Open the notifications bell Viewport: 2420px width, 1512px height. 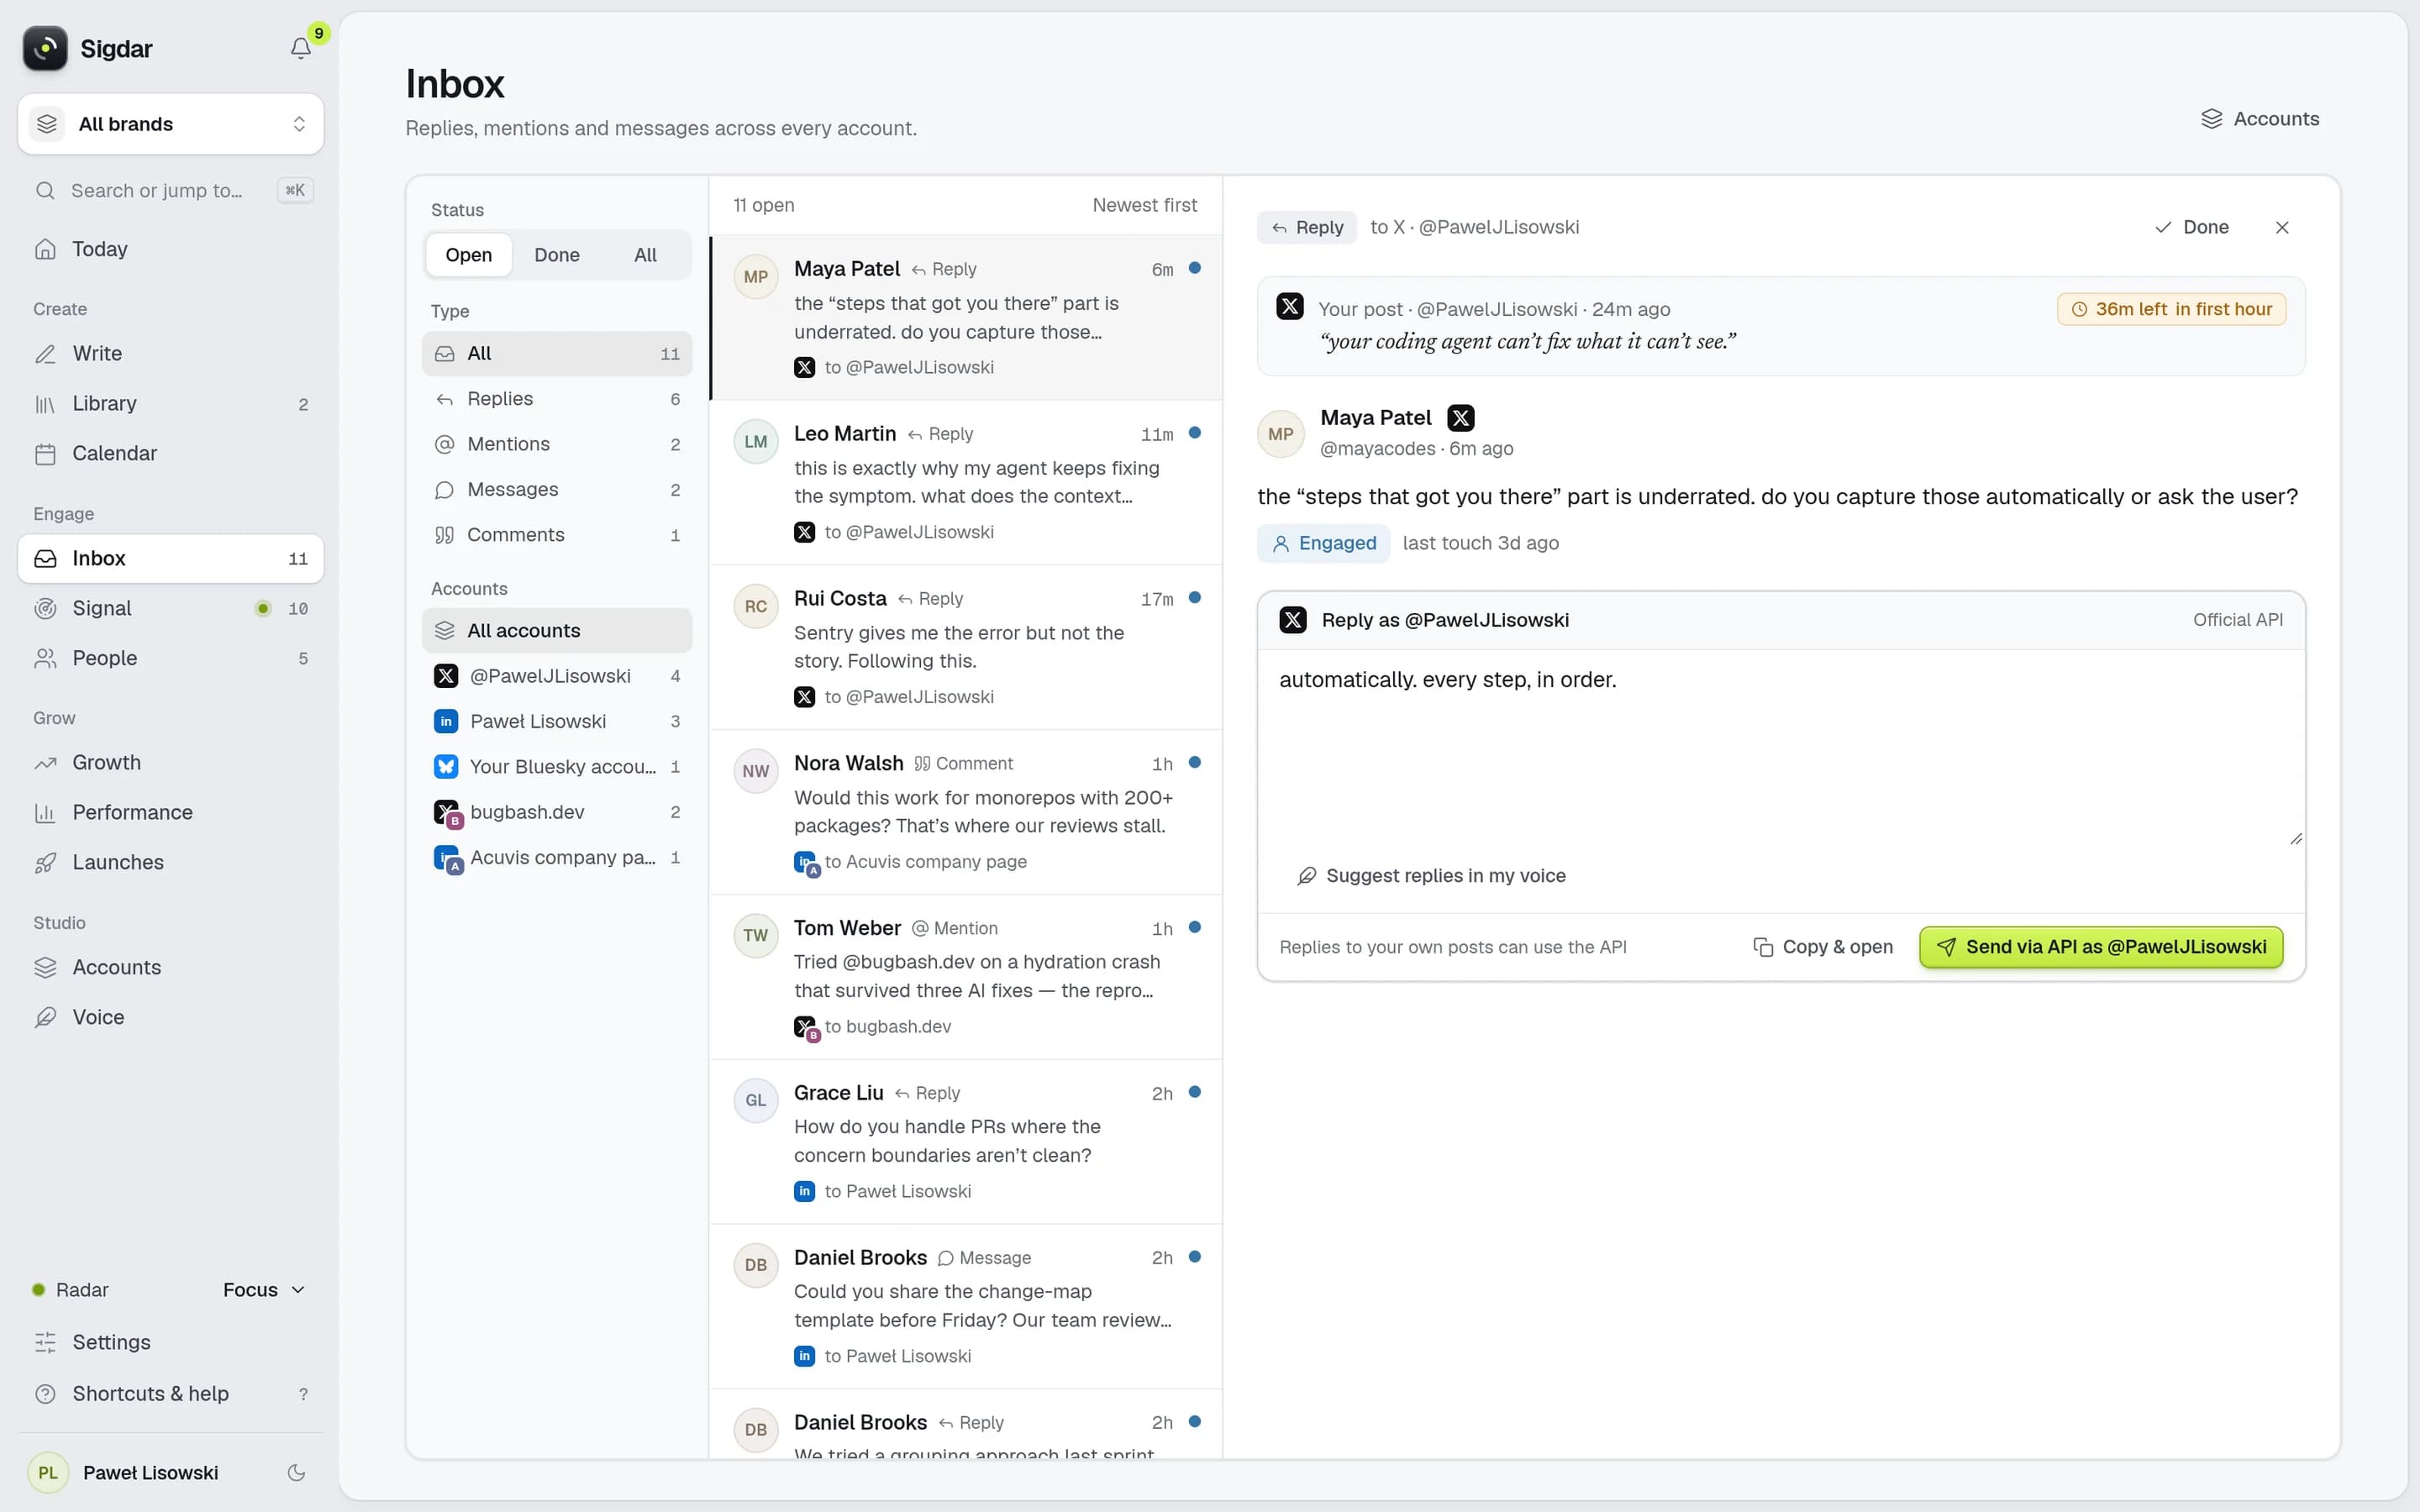300,48
